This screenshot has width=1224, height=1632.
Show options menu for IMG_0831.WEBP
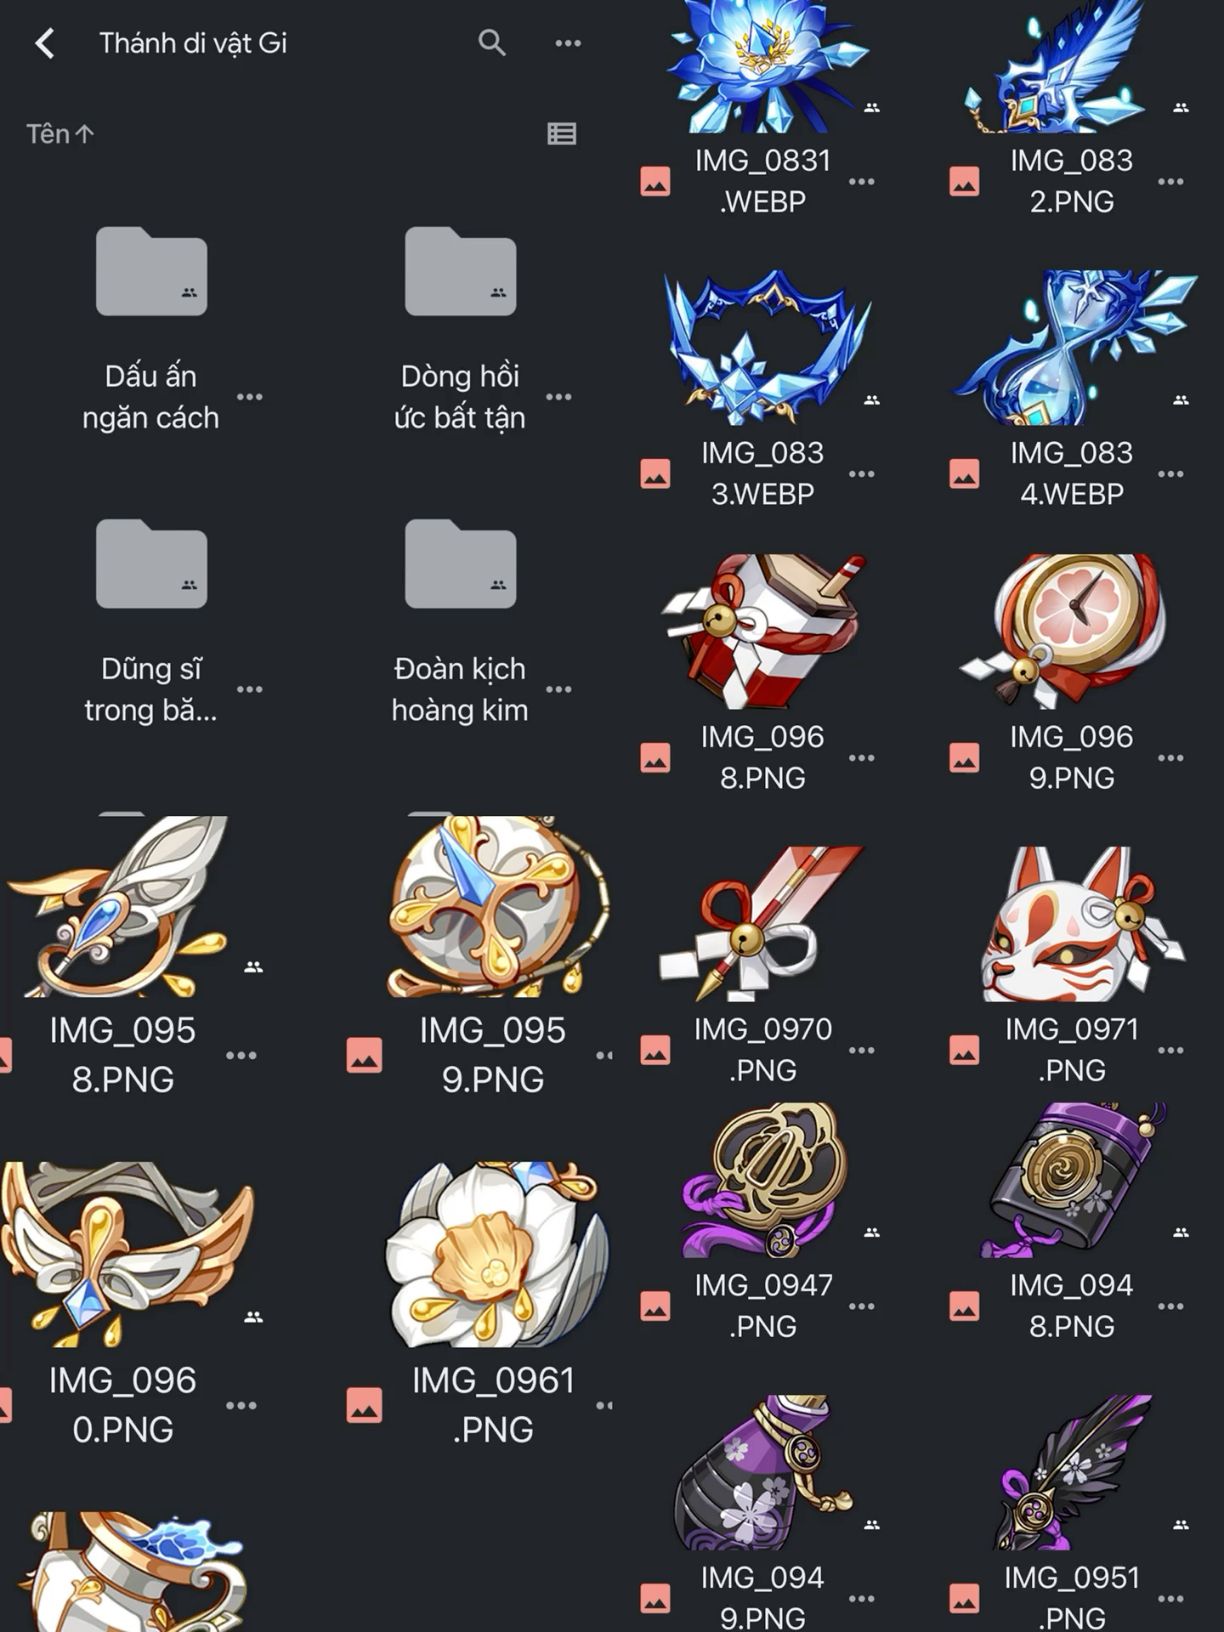pyautogui.click(x=862, y=182)
